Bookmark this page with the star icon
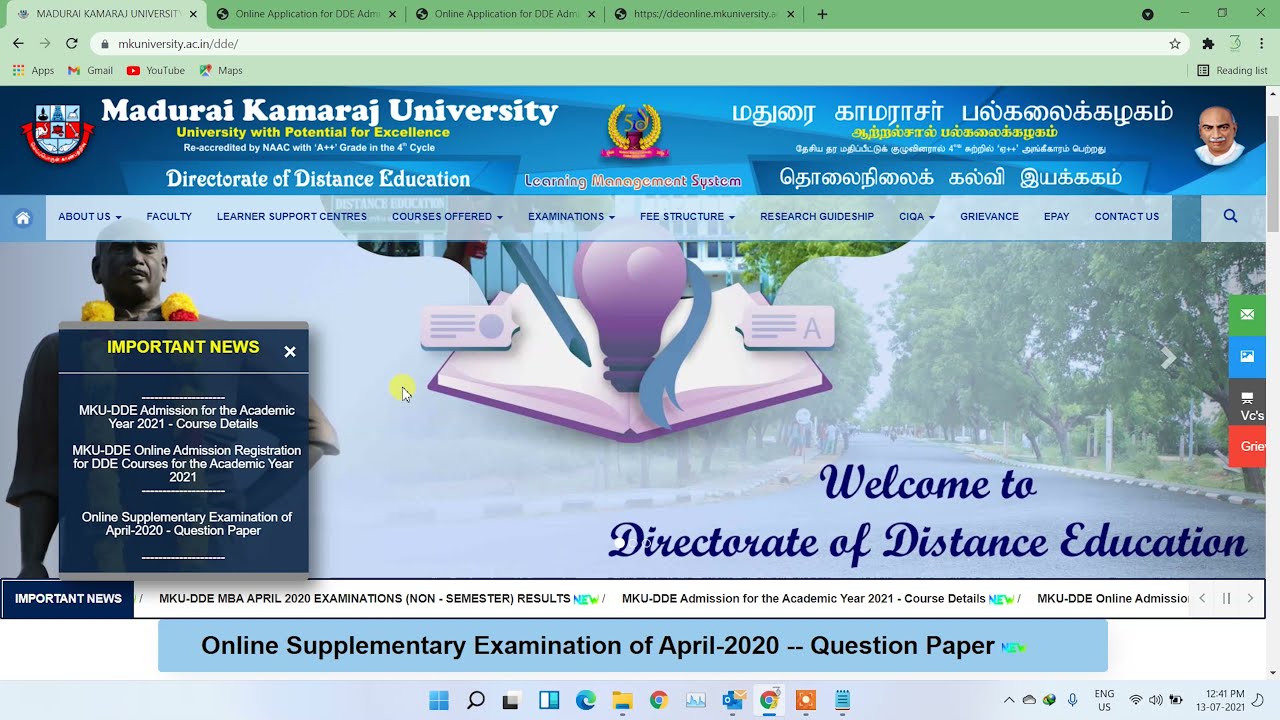The width and height of the screenshot is (1280, 720). tap(1175, 44)
